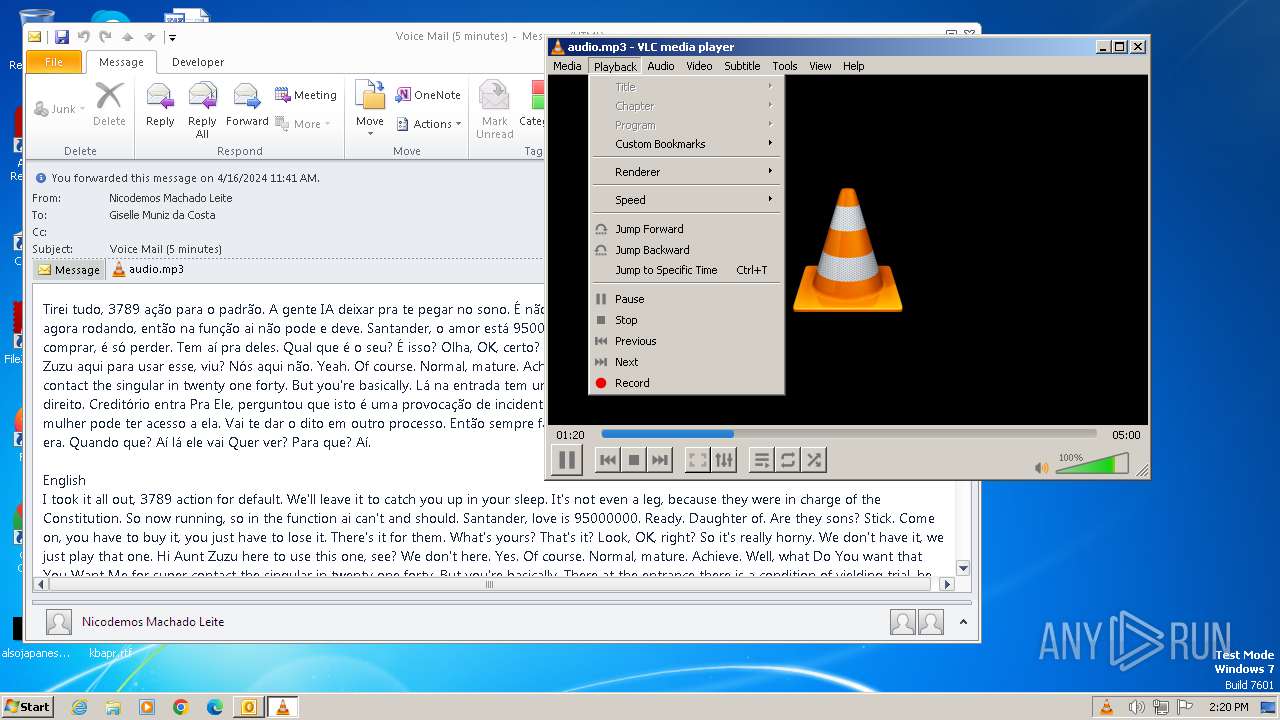This screenshot has width=1280, height=720.
Task: Open Chrome from the taskbar
Action: tap(181, 707)
